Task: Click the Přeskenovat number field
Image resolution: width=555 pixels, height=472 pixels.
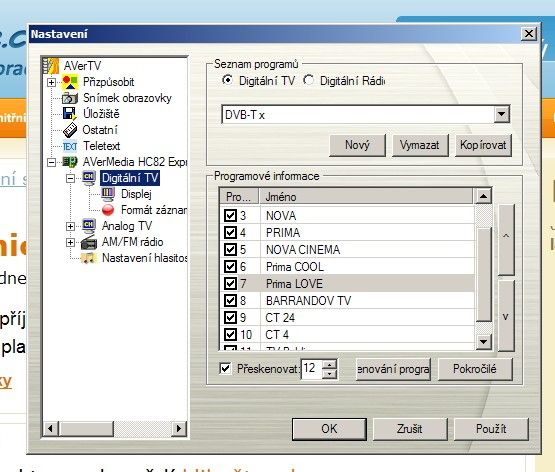Action: coord(311,369)
